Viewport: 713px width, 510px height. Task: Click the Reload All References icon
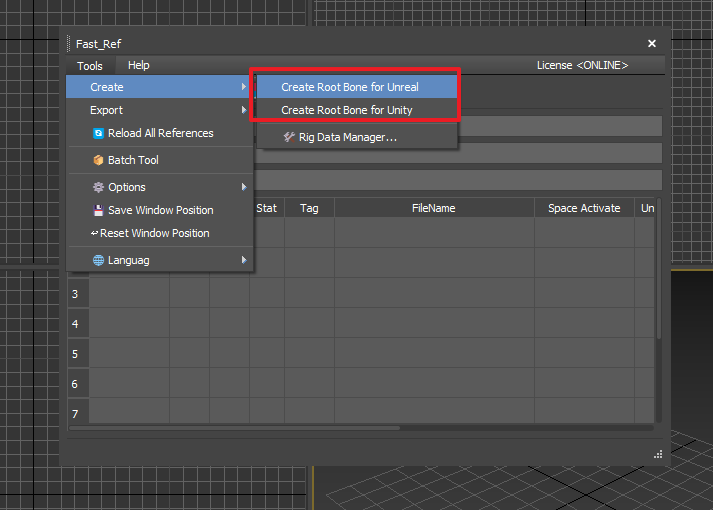coord(98,133)
